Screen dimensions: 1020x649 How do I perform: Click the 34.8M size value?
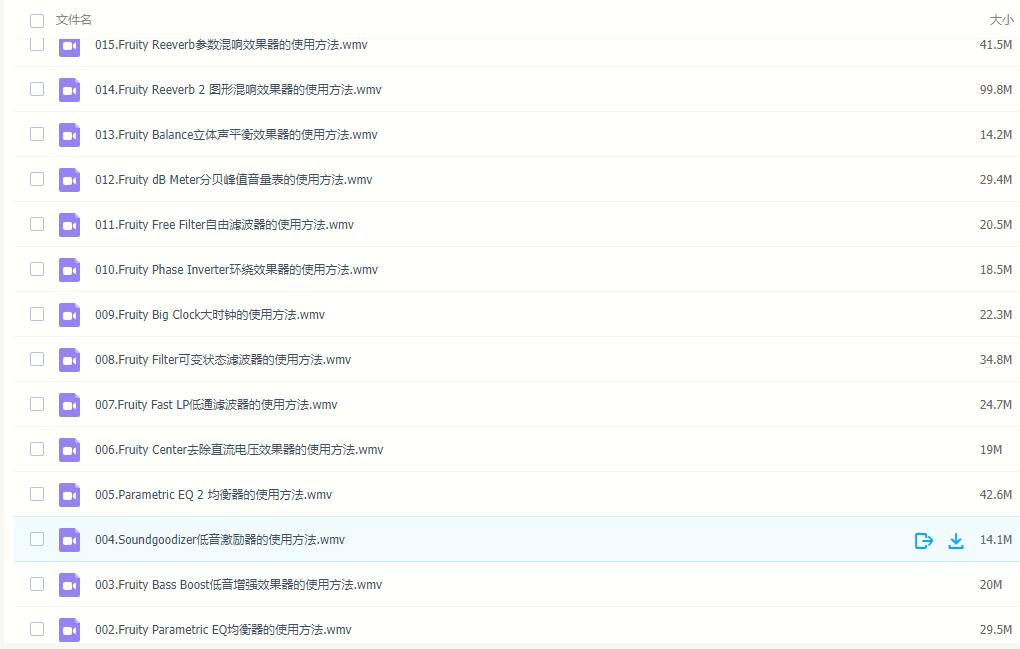[996, 360]
